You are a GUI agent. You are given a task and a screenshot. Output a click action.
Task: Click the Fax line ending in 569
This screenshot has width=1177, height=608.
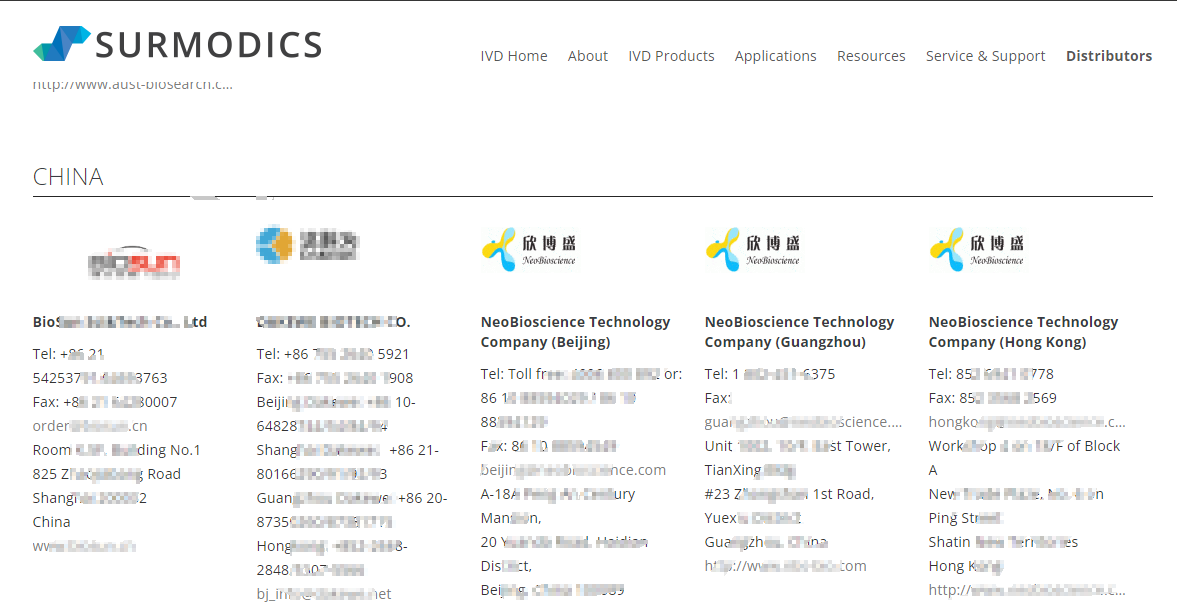[992, 398]
